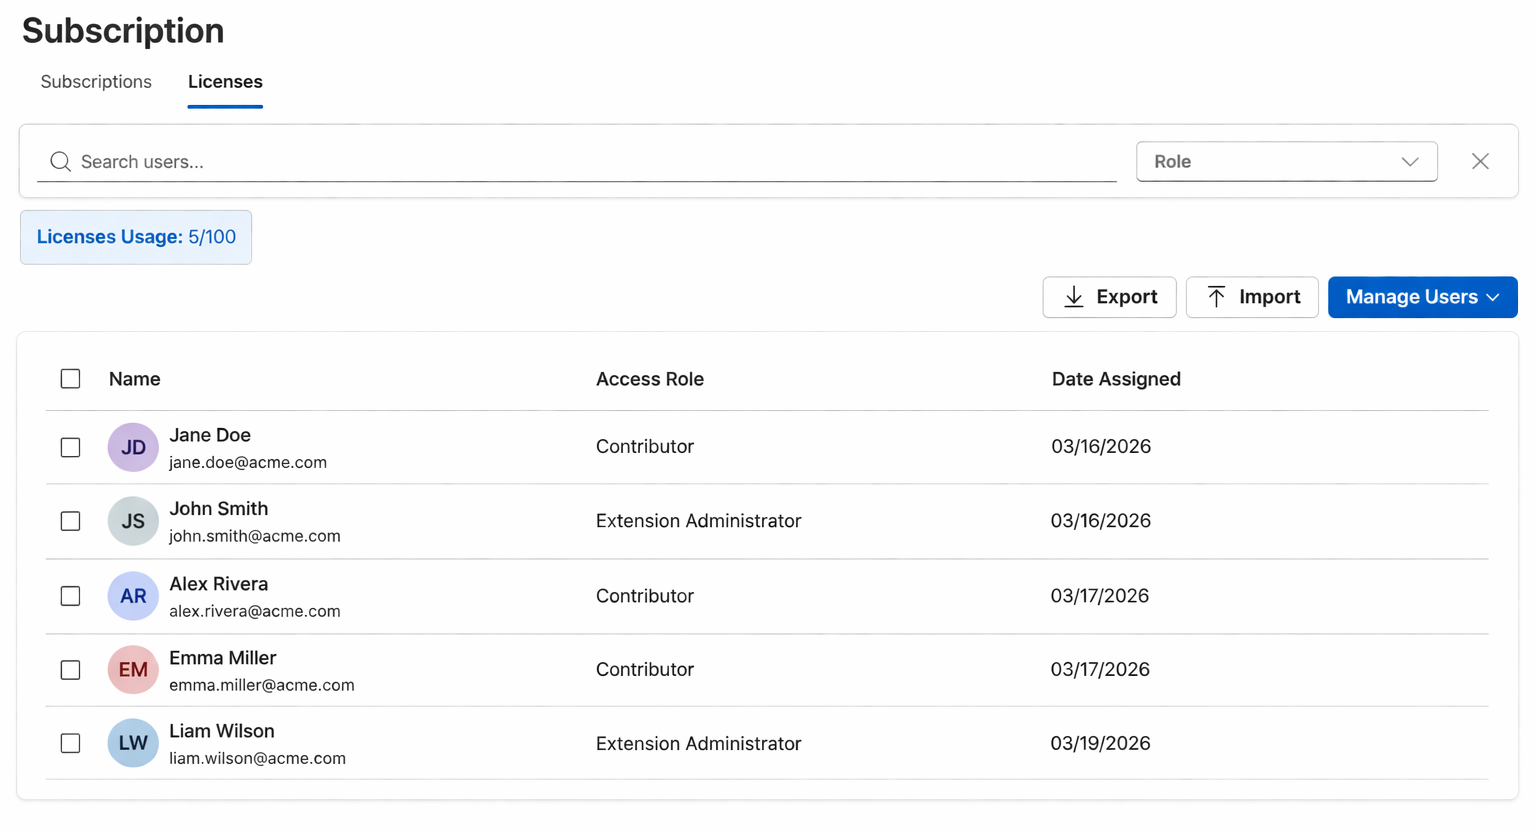Click the download arrow icon on Export

click(1073, 297)
